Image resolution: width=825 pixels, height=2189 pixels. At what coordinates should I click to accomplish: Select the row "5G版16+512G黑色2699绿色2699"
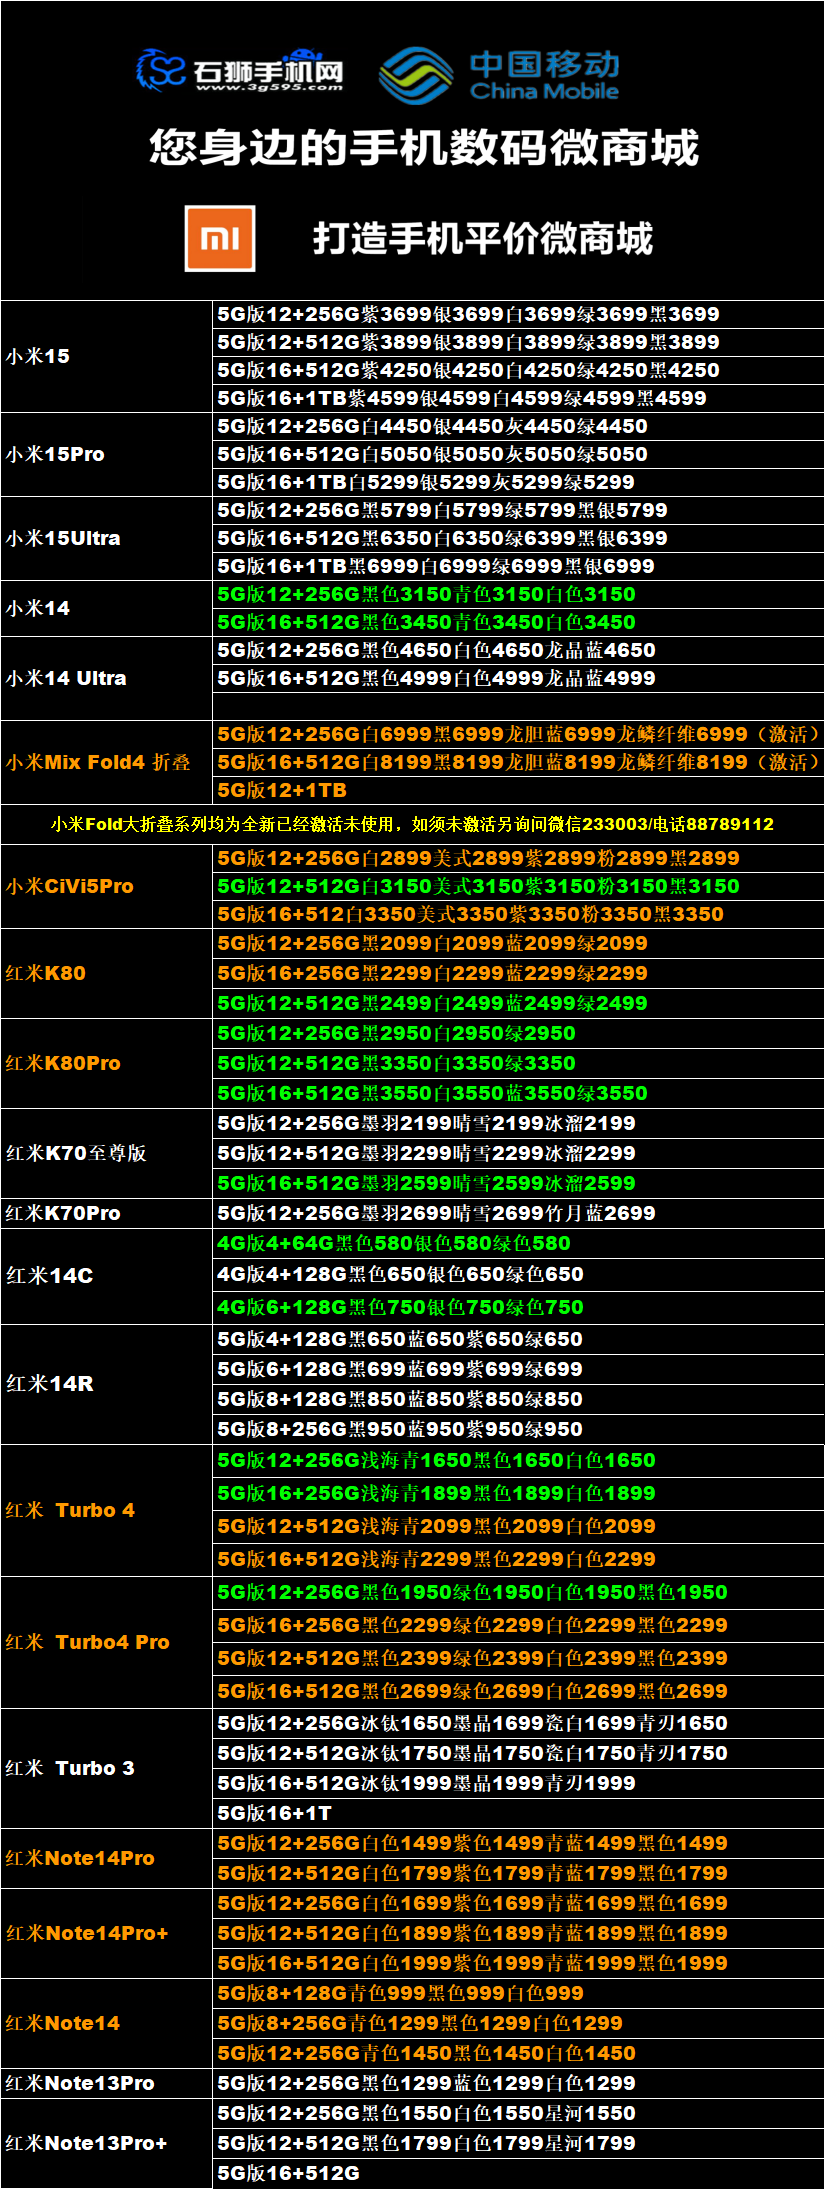519,1691
